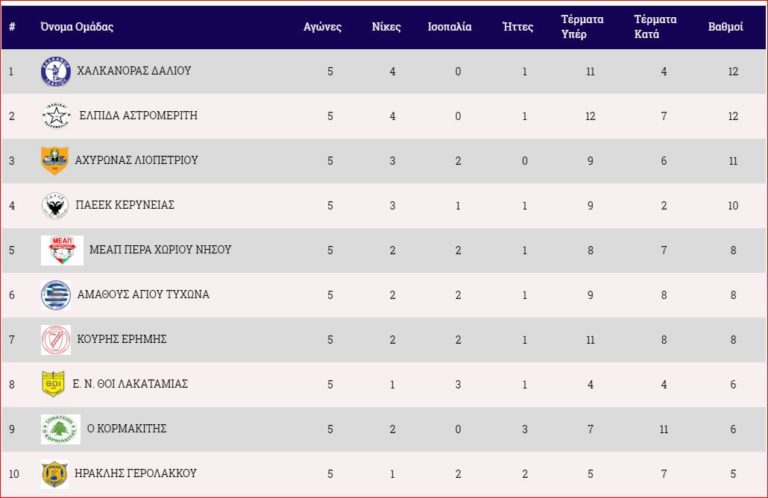Viewport: 768px width, 498px height.
Task: Sort by the Βαθμοί column header
Action: coord(725,27)
